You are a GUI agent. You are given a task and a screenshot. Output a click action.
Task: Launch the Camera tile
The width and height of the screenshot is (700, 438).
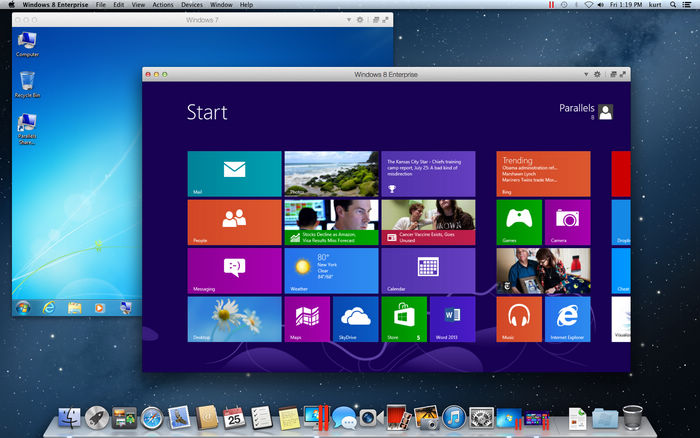tap(567, 221)
